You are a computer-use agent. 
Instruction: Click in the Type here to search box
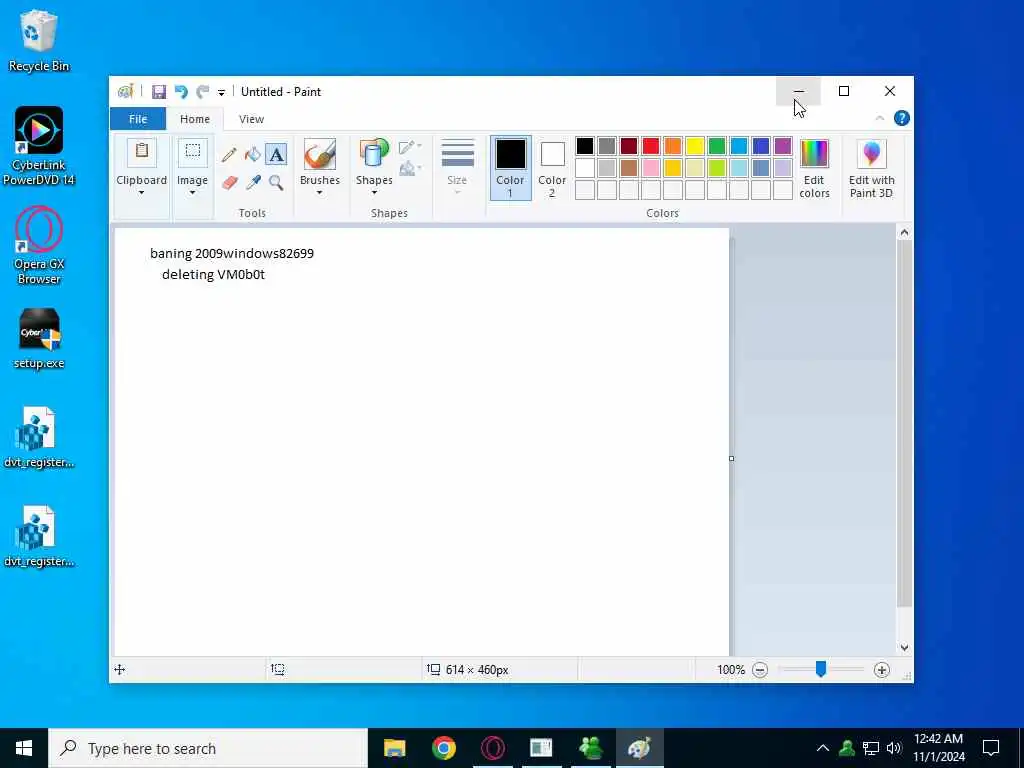click(208, 748)
